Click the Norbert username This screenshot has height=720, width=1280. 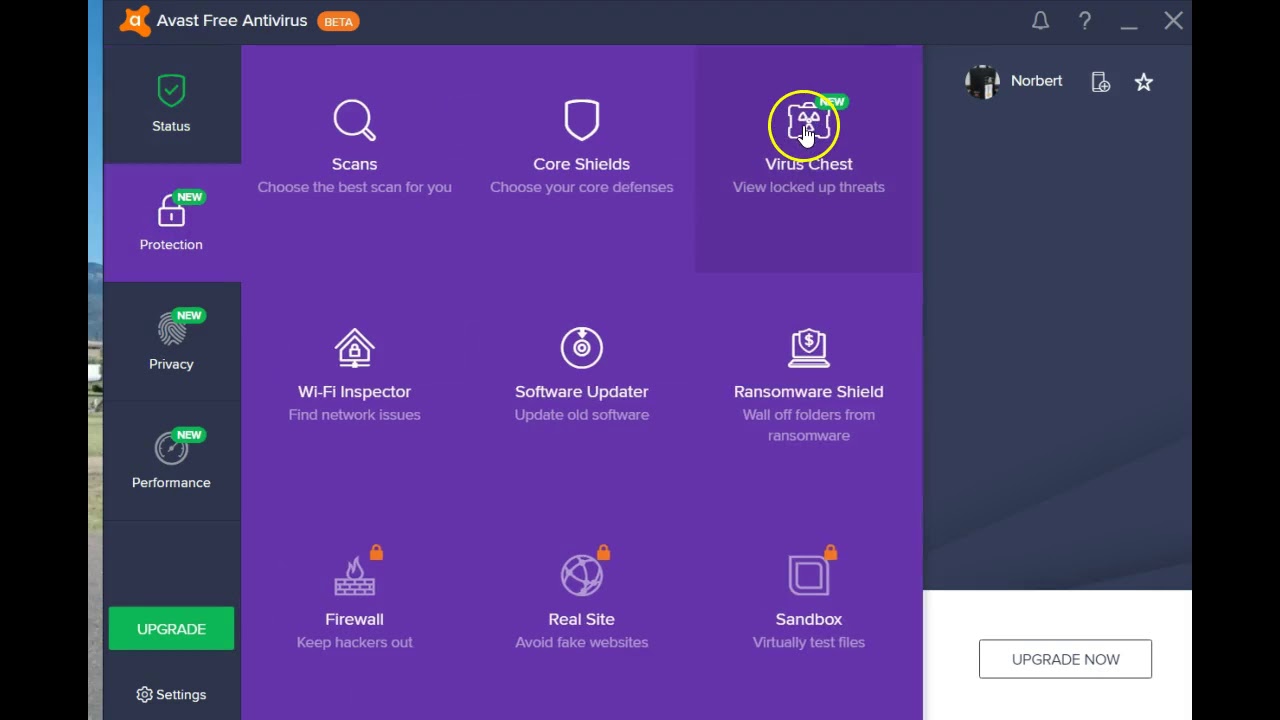click(x=1036, y=81)
